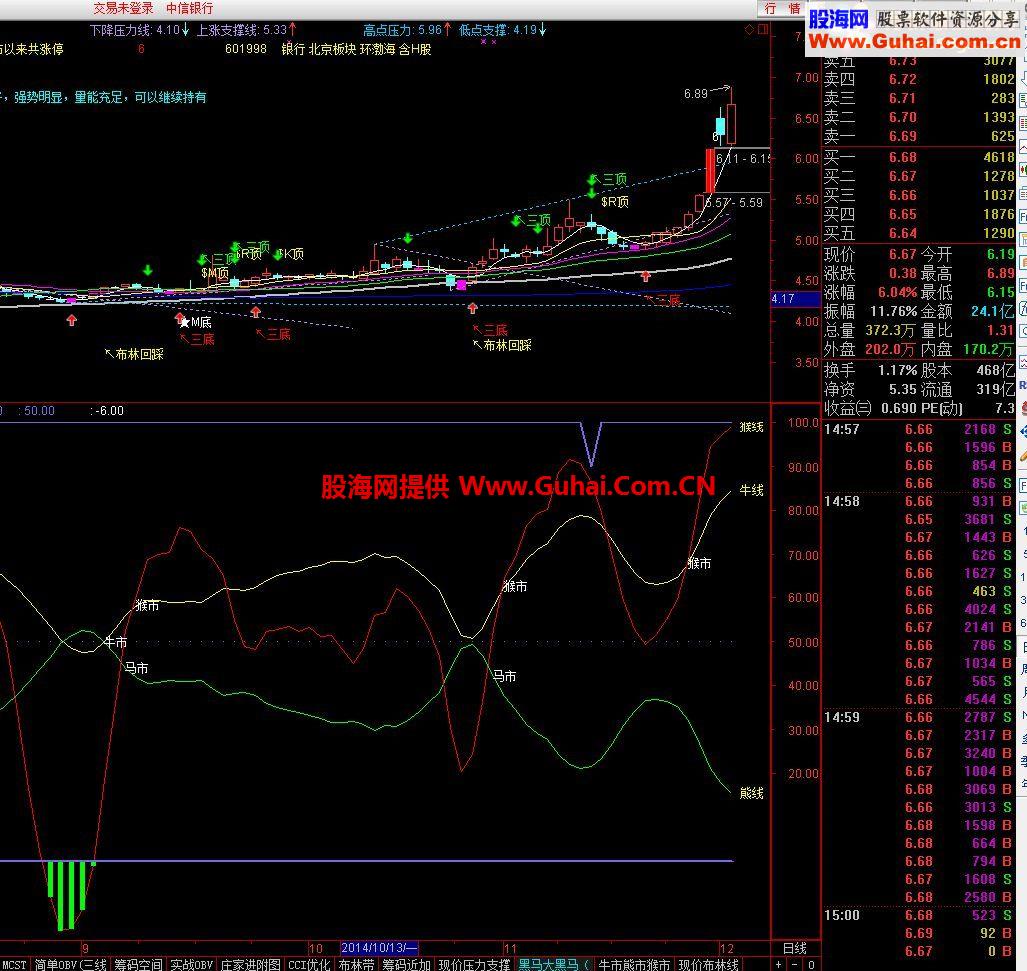Click the 下降压力线: 4.10 readout
The width and height of the screenshot is (1027, 971).
click(x=140, y=30)
